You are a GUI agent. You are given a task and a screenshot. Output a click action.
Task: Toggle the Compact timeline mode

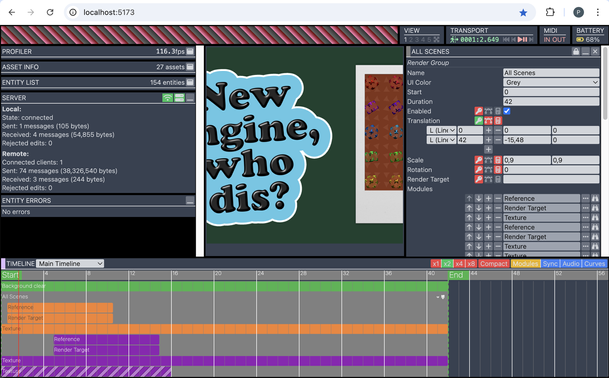pos(493,263)
